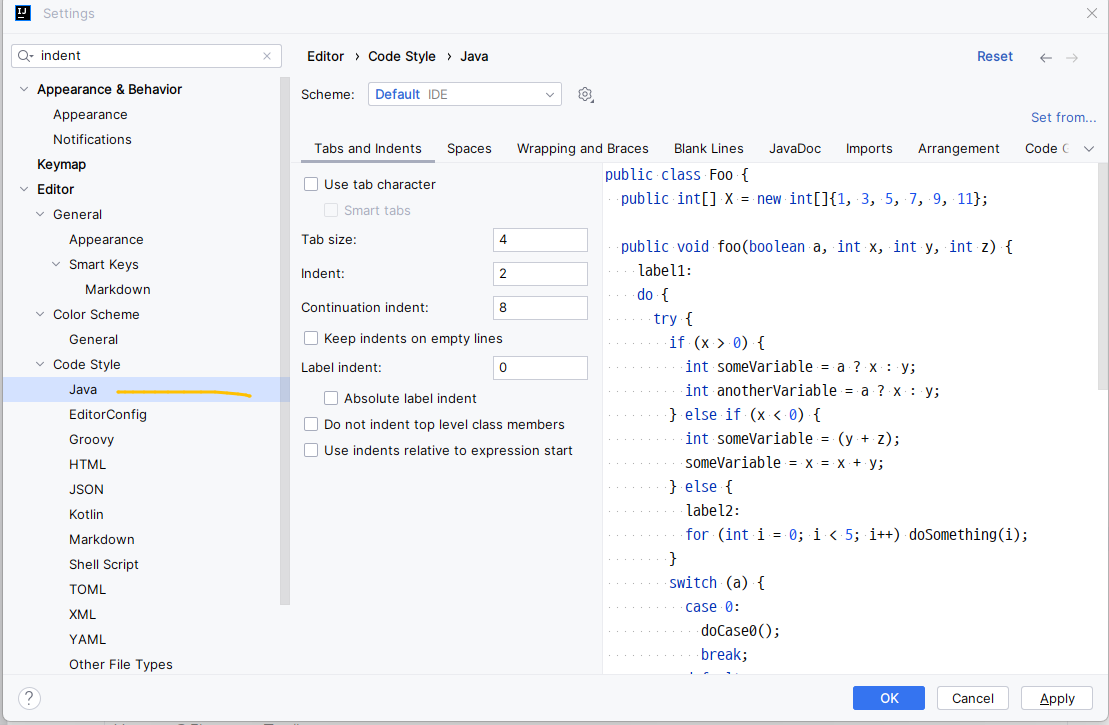Clear the search field text

tap(267, 56)
